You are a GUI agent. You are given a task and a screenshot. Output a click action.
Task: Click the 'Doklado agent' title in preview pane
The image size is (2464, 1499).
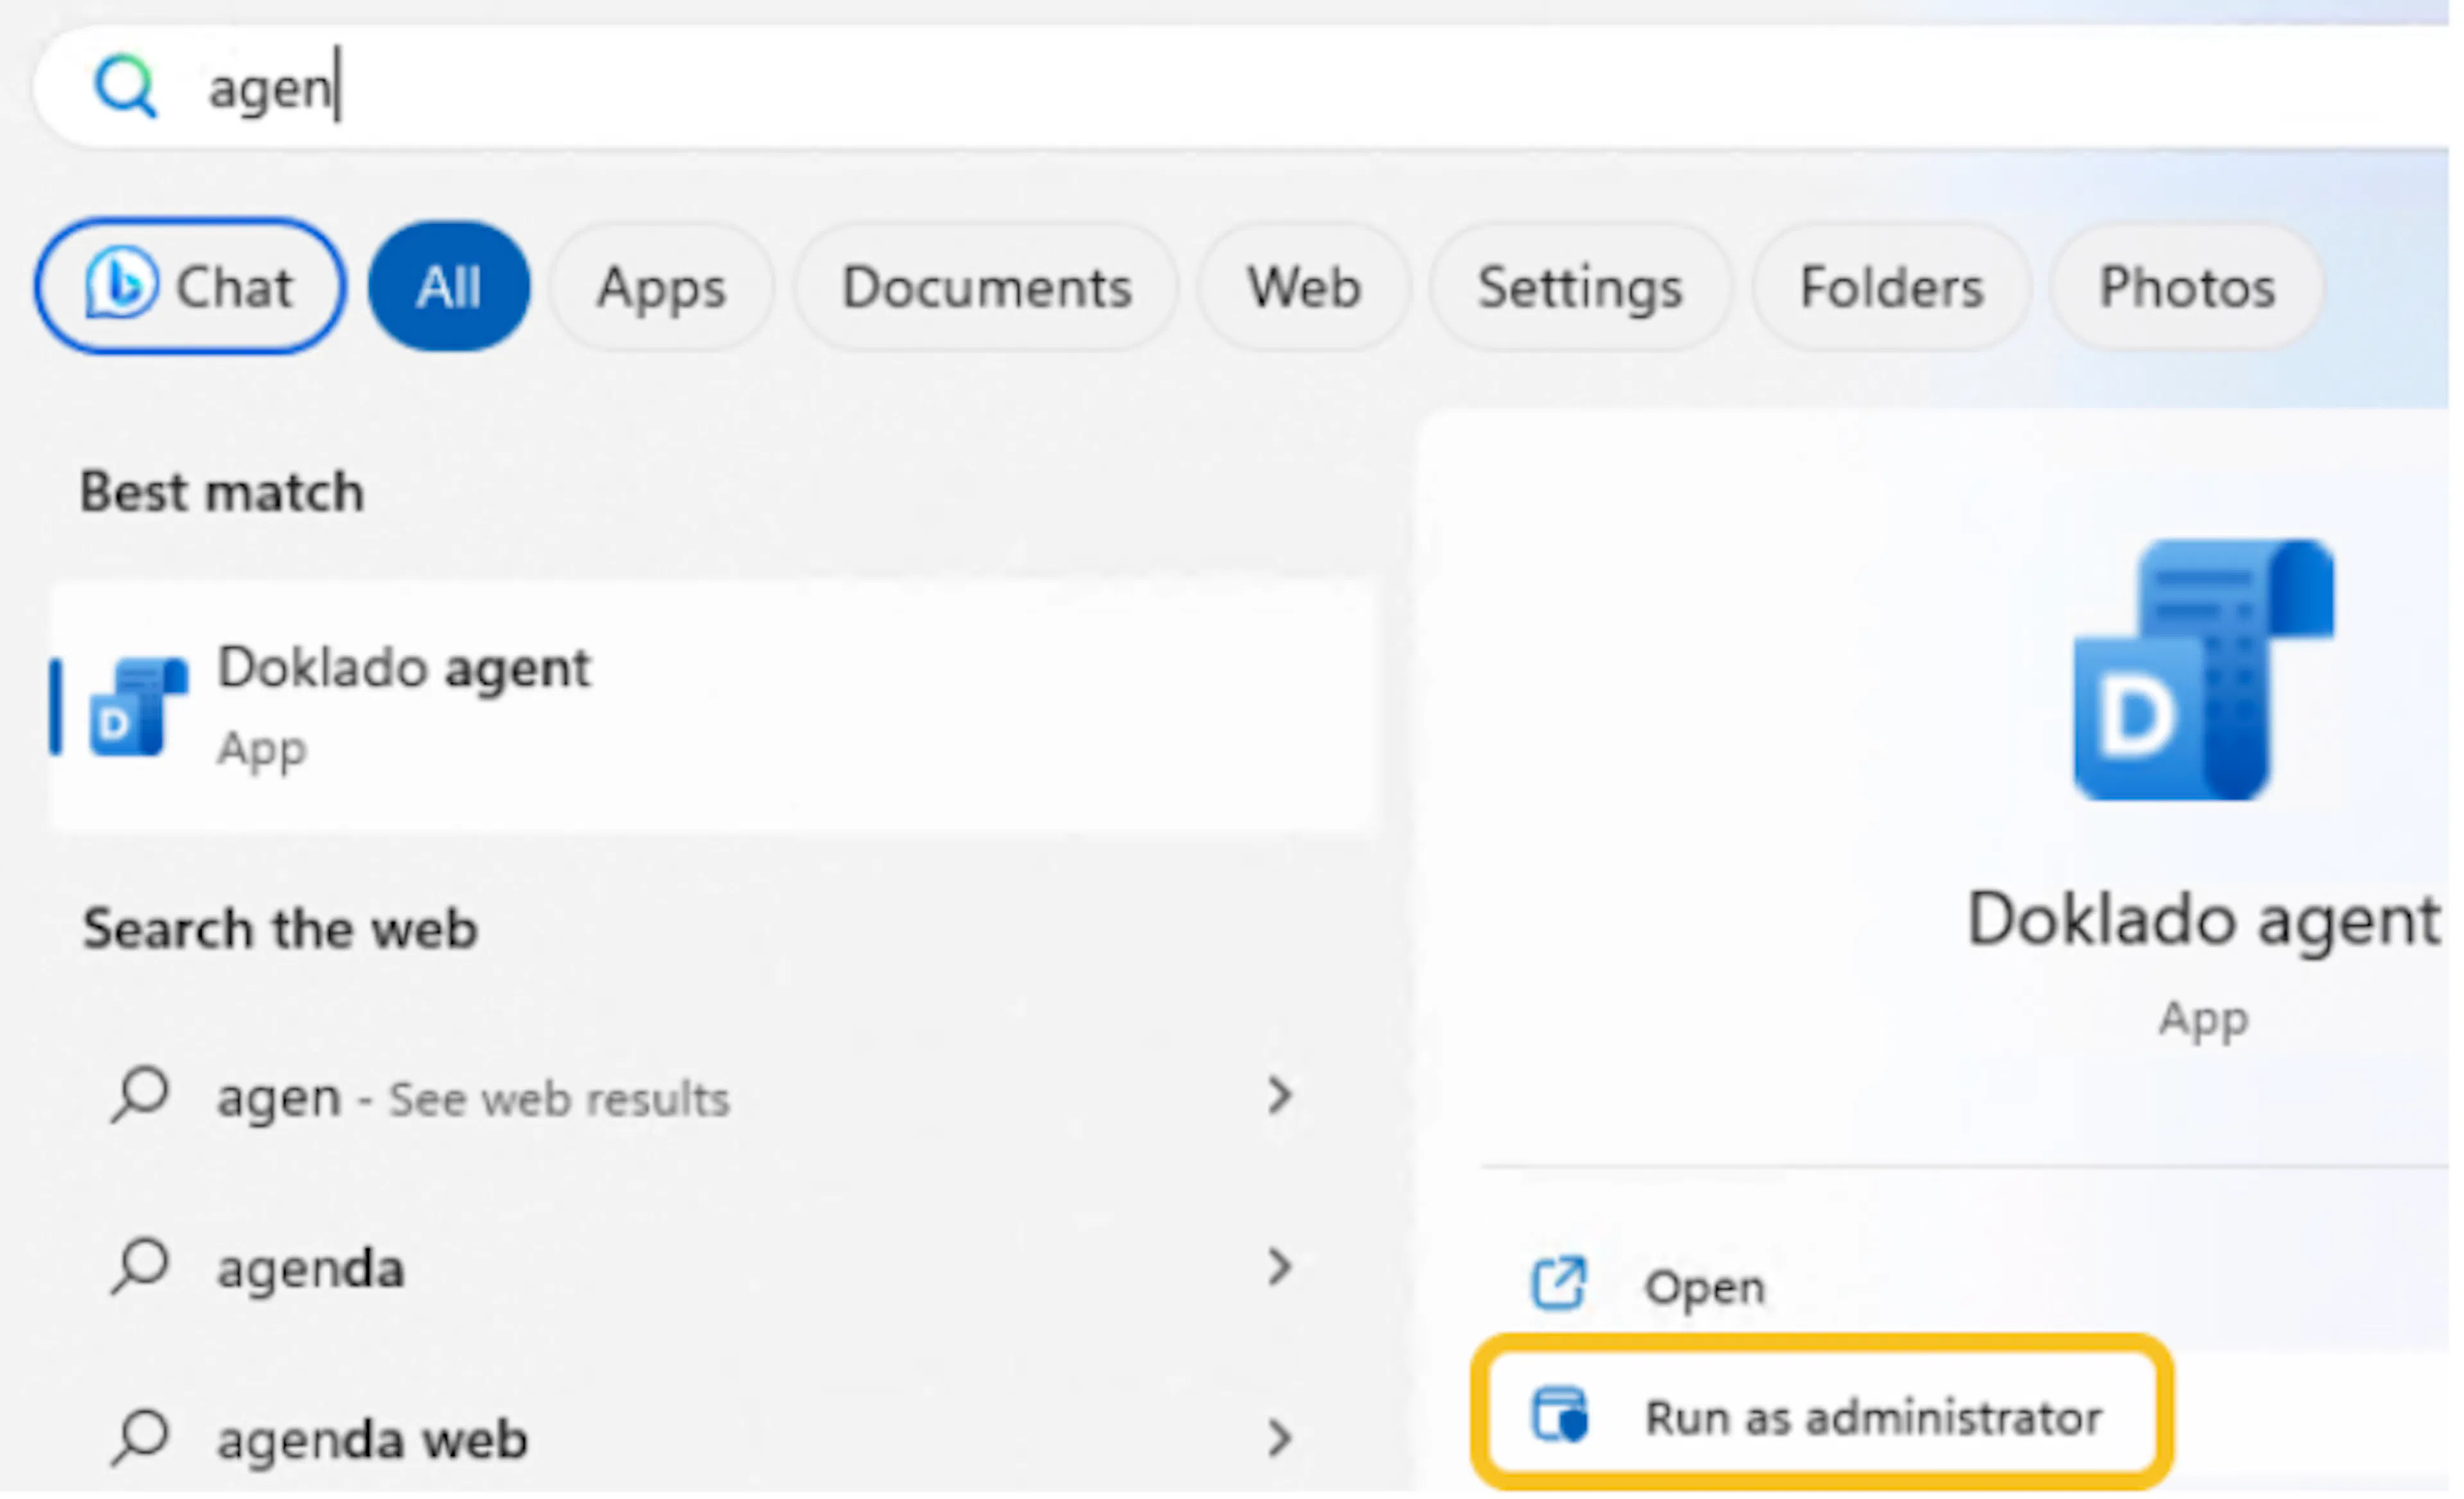point(2204,920)
